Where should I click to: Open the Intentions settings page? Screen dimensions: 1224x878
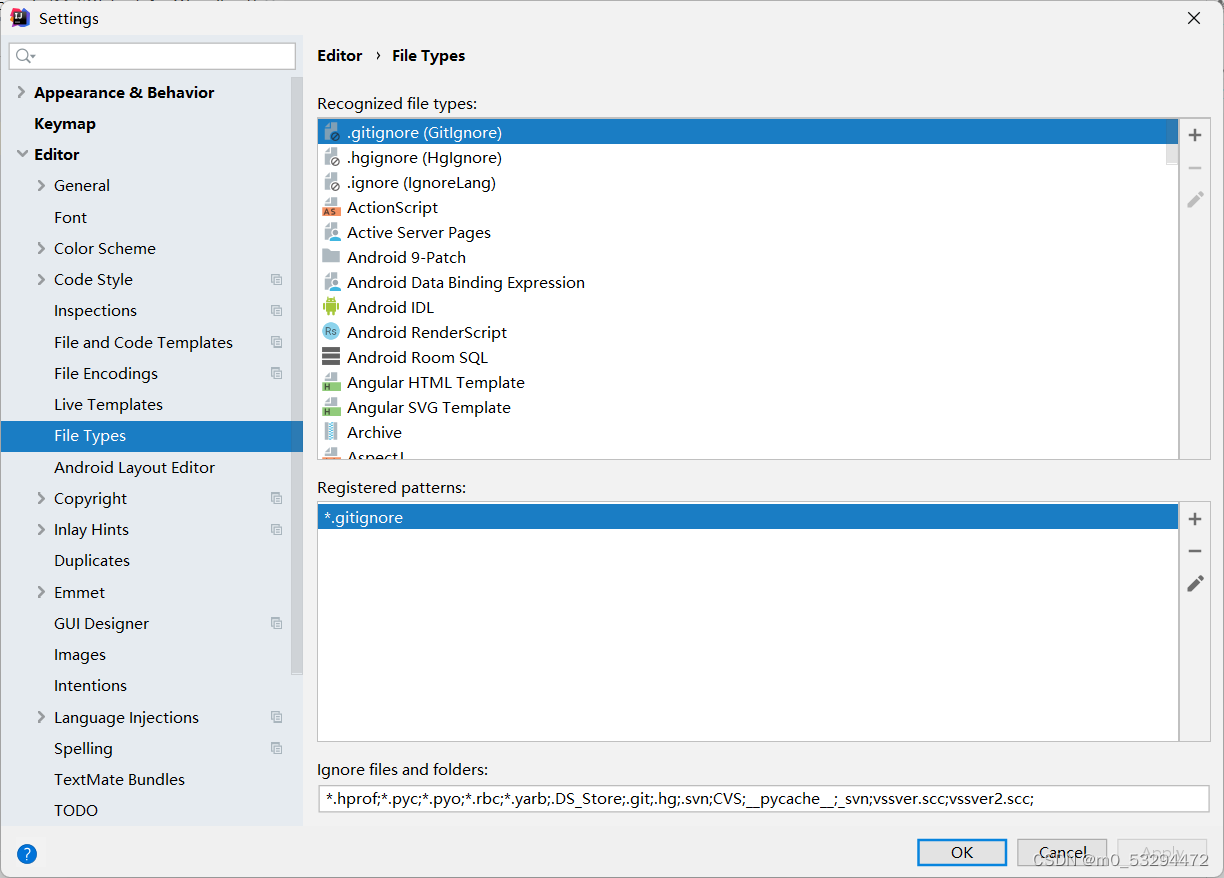coord(90,685)
